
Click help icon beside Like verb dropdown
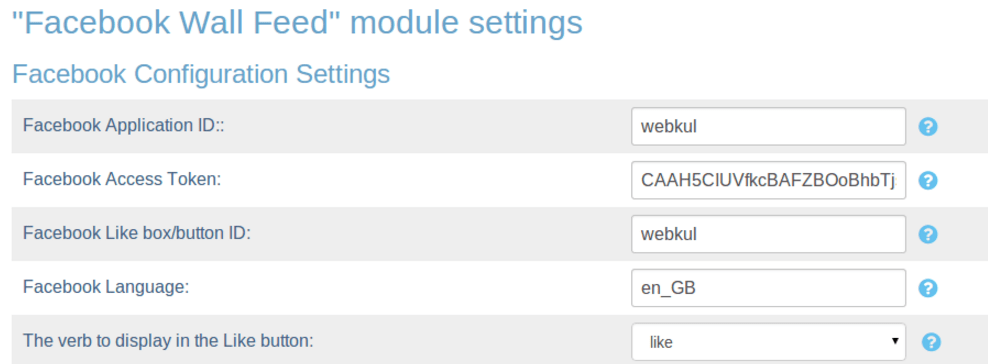931,342
